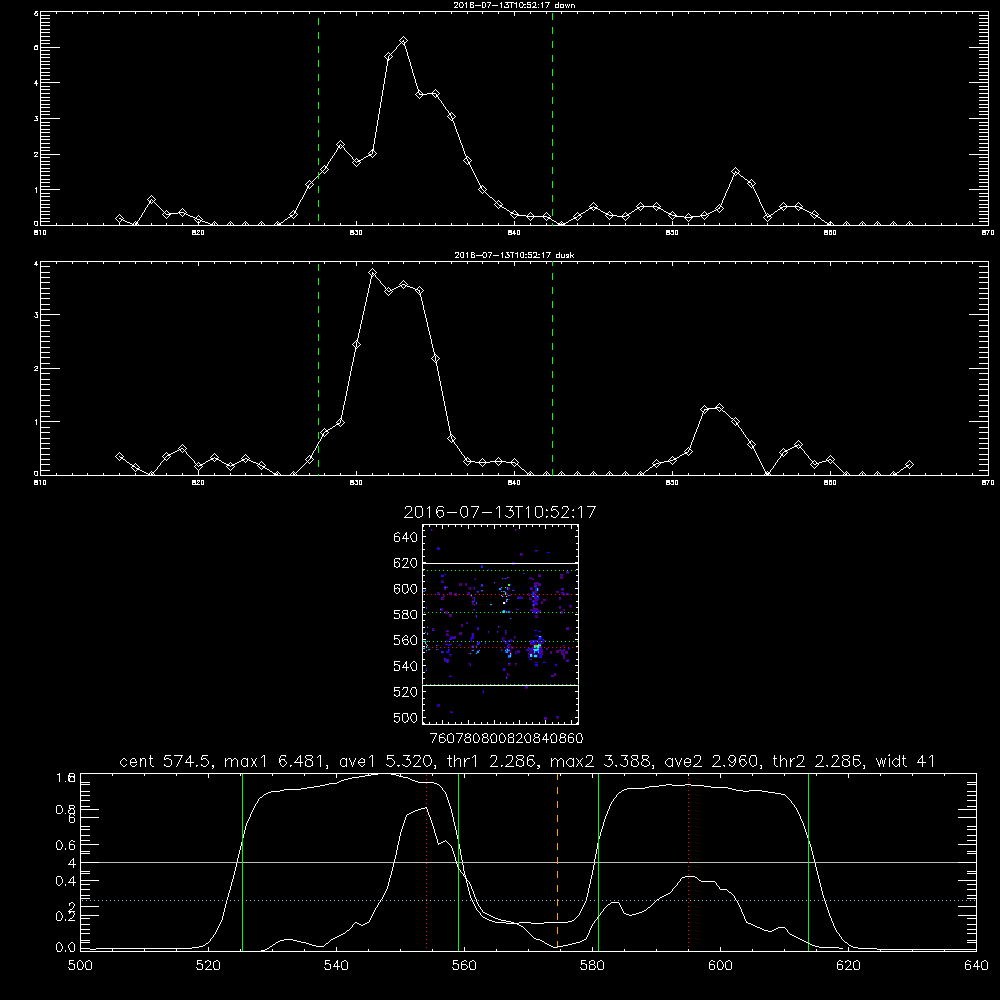
Task: Click the green vertical line near 581 in bottom plot
Action: 598,862
